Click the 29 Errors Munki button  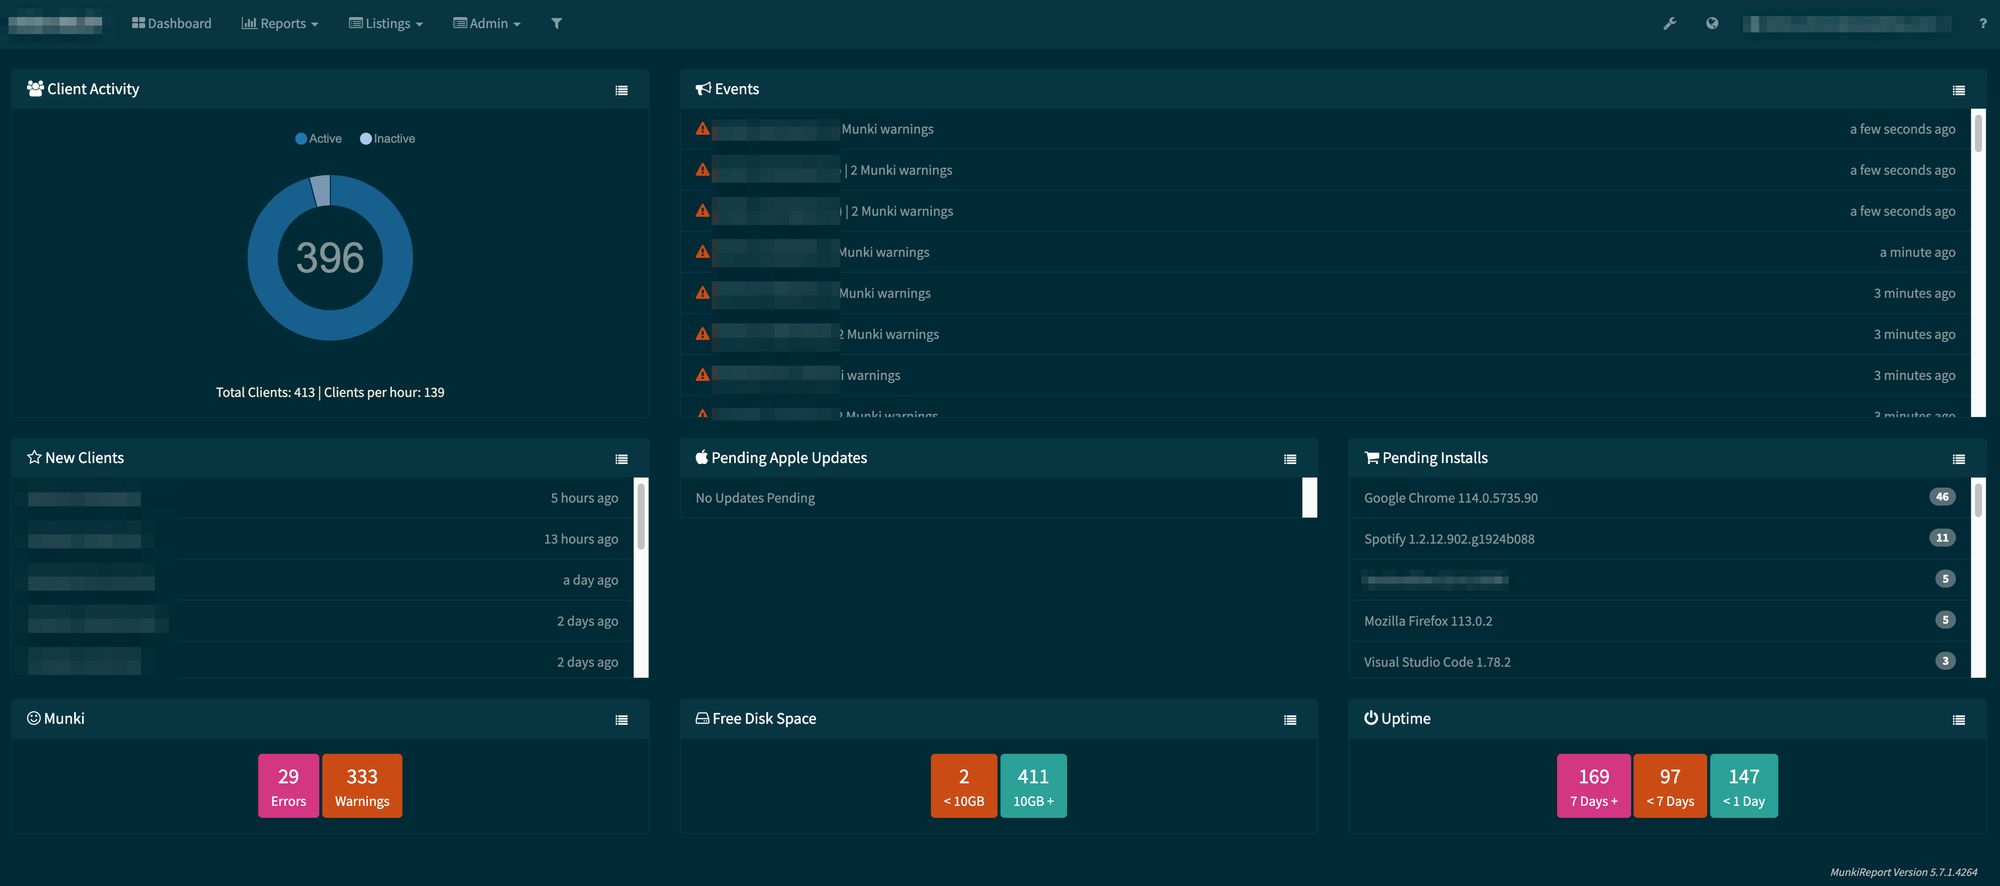(x=288, y=786)
